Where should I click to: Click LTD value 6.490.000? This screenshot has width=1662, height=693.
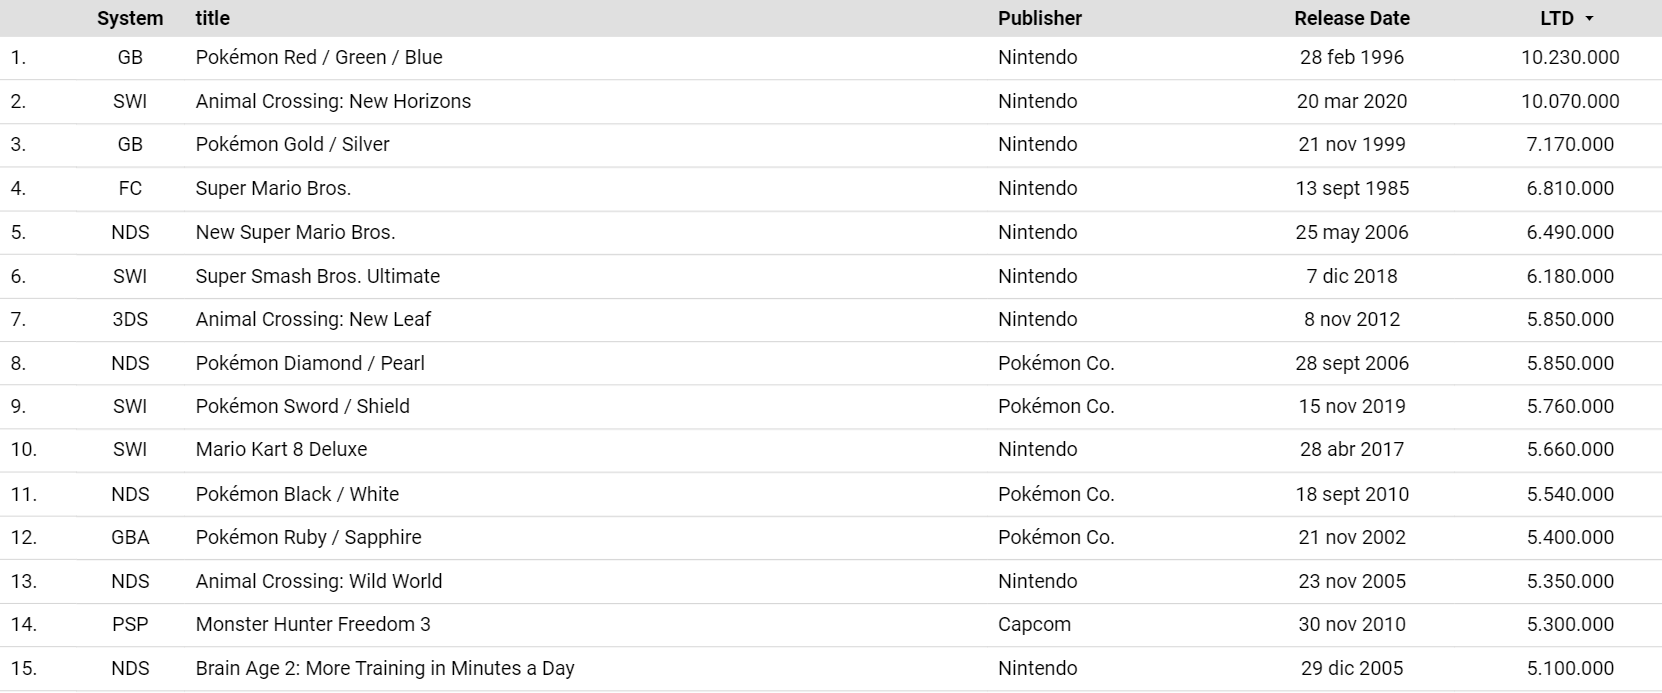click(x=1570, y=232)
